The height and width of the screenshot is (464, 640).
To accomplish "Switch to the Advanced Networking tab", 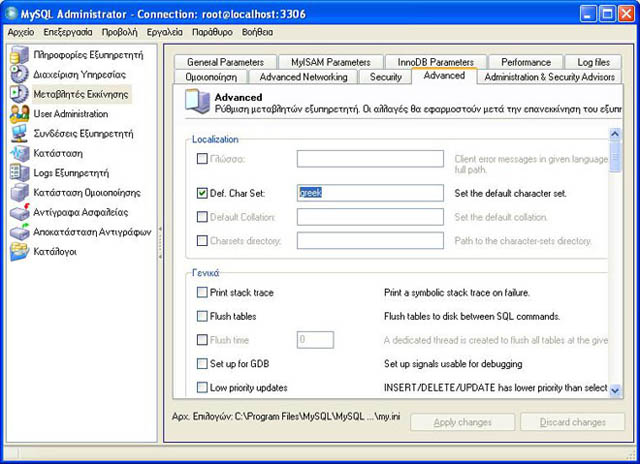I will [303, 77].
